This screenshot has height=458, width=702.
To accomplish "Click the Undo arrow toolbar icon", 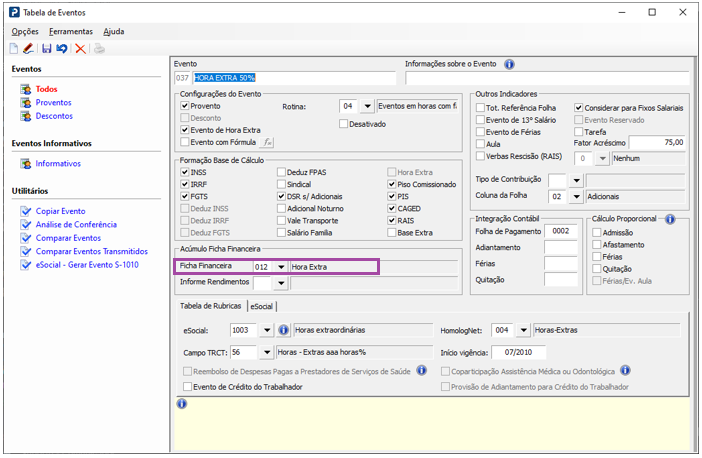I will (62, 48).
